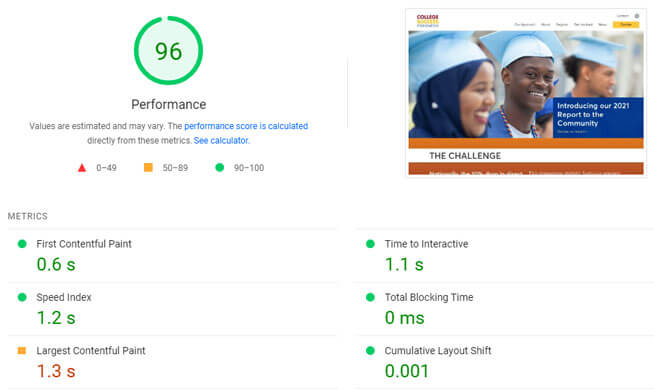Click the orange square 50–89 legend icon
654x390 pixels.
click(148, 168)
